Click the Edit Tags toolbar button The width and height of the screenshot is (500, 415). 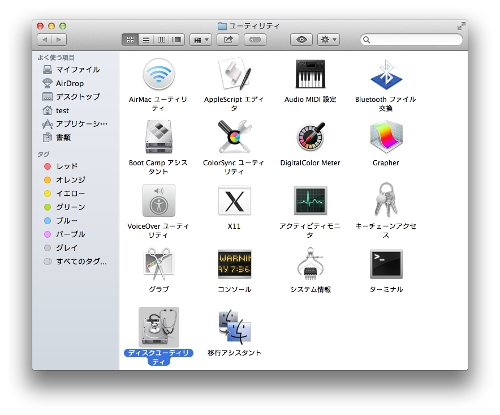point(255,40)
